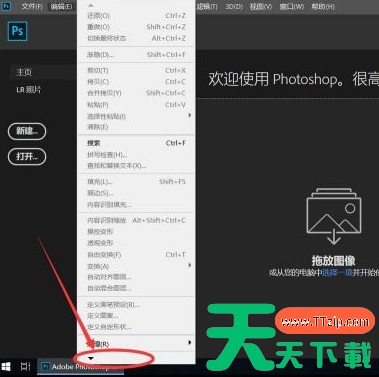Choose 定义画笔预设(B)... entry
This screenshot has width=379, height=377.
click(x=136, y=304)
